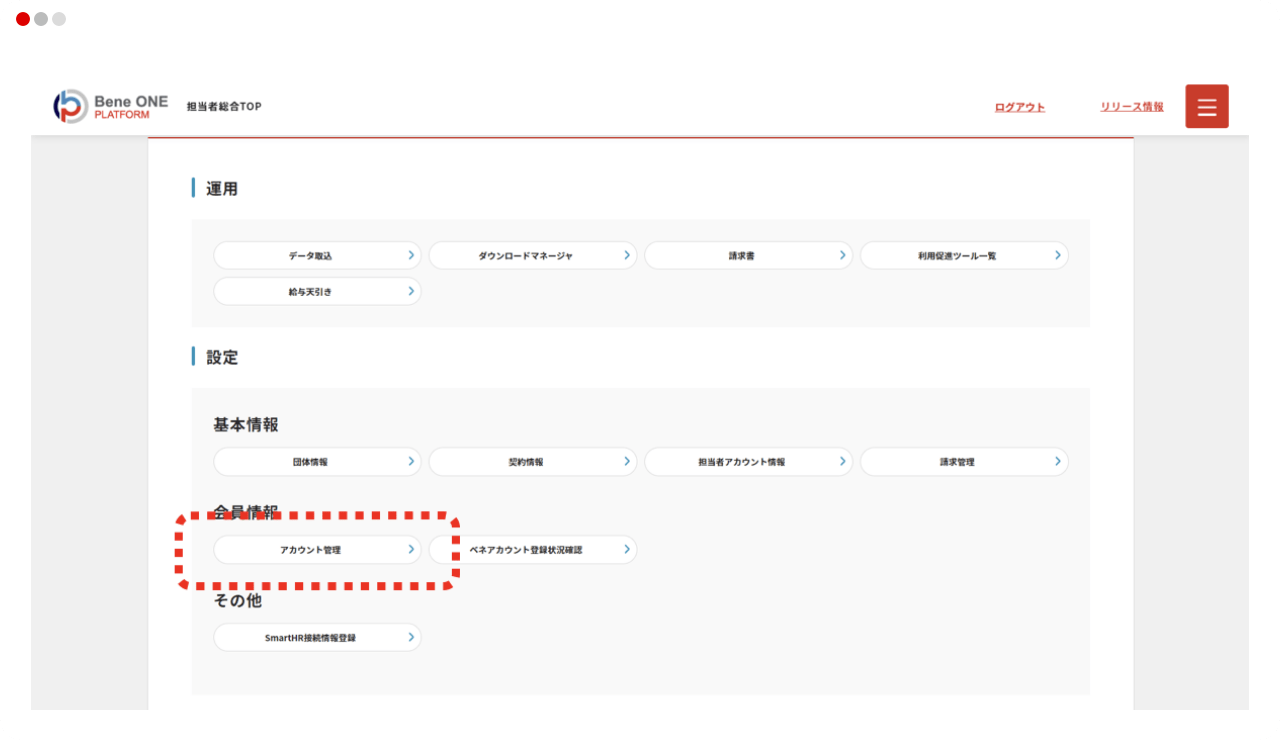1280x740 pixels.
Task: Click the chevron on データ取込
Action: click(x=411, y=256)
